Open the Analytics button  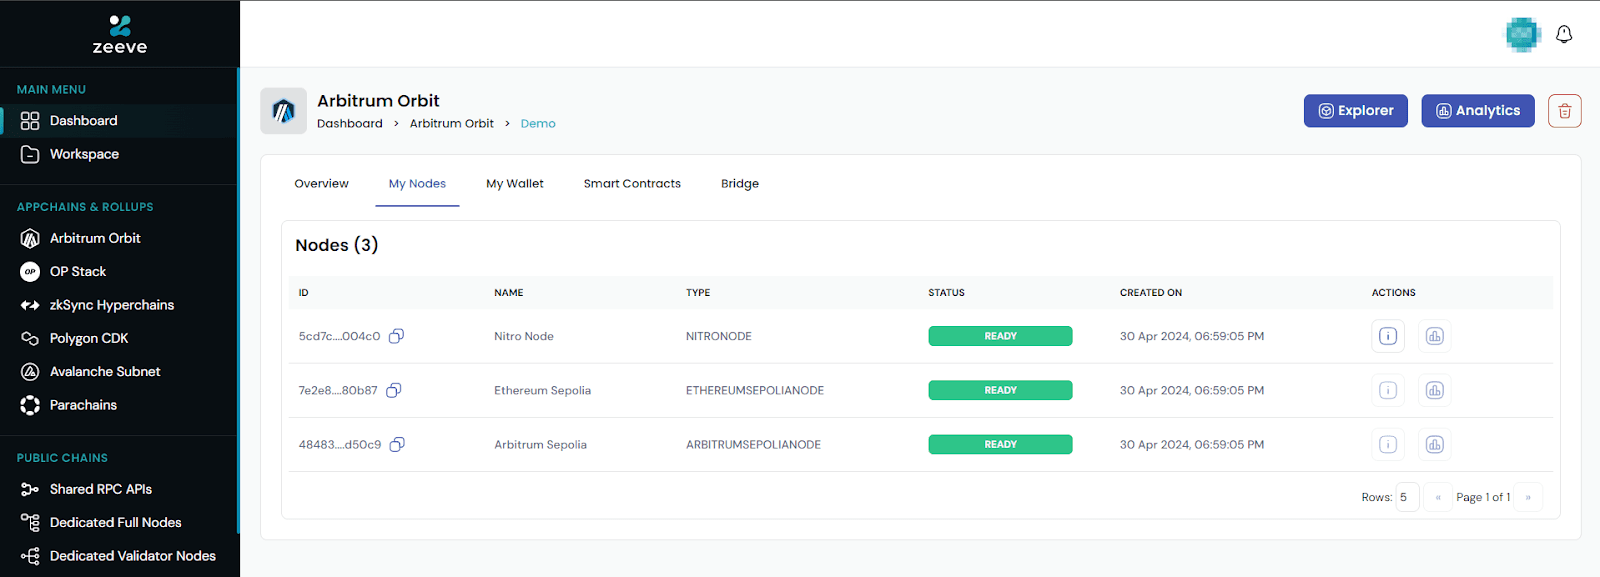click(x=1478, y=111)
